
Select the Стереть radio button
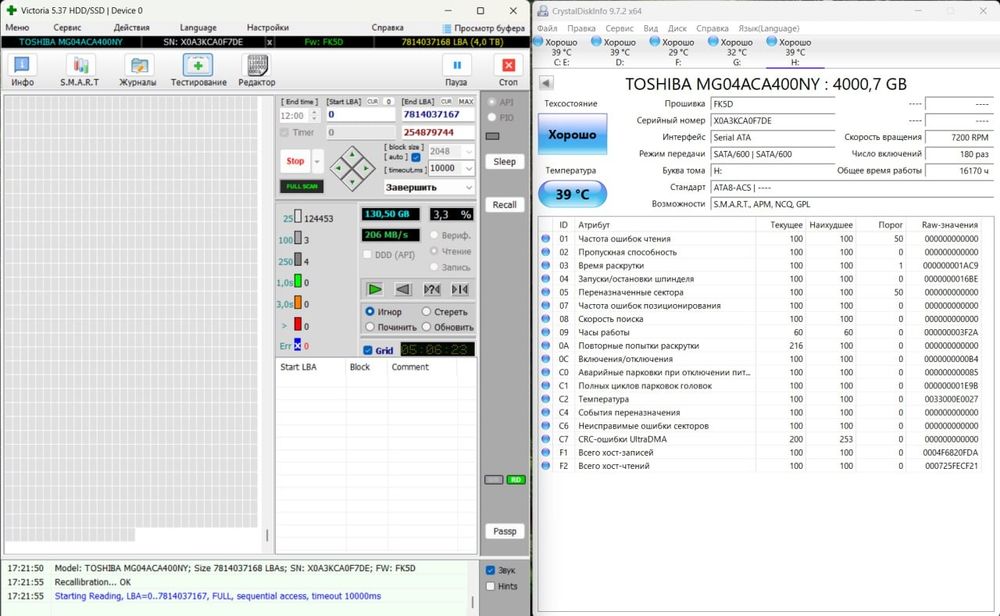(x=426, y=311)
